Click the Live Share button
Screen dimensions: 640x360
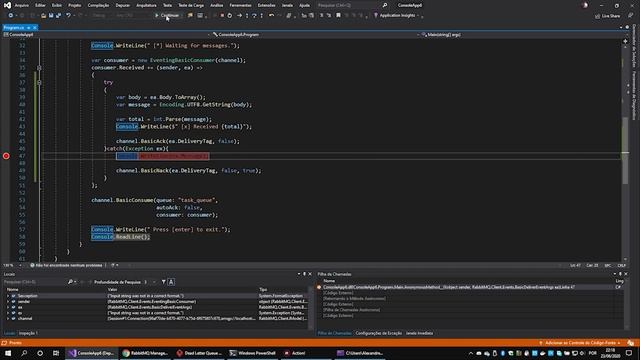pos(607,16)
